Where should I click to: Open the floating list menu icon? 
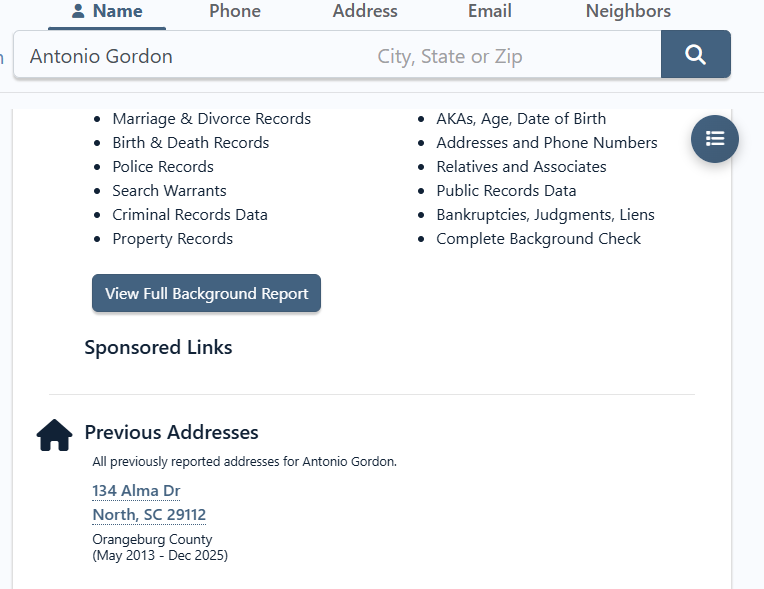click(714, 139)
